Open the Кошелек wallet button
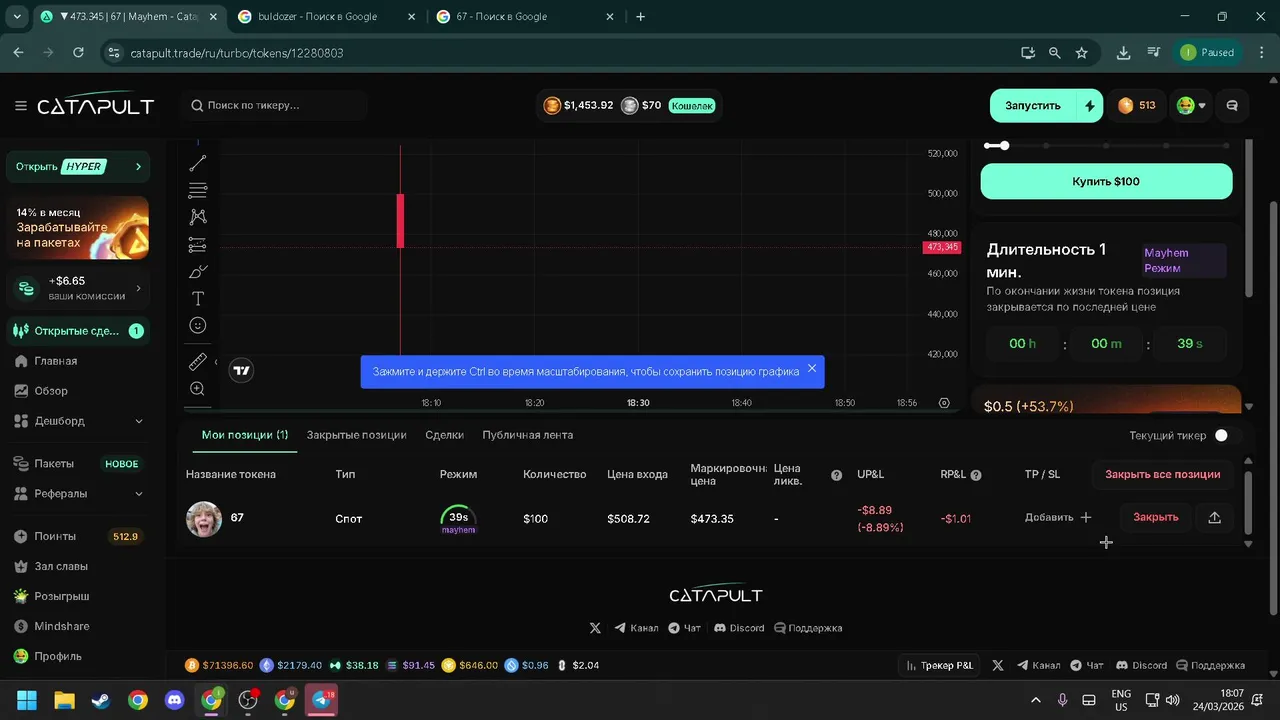Image resolution: width=1280 pixels, height=720 pixels. coord(692,105)
